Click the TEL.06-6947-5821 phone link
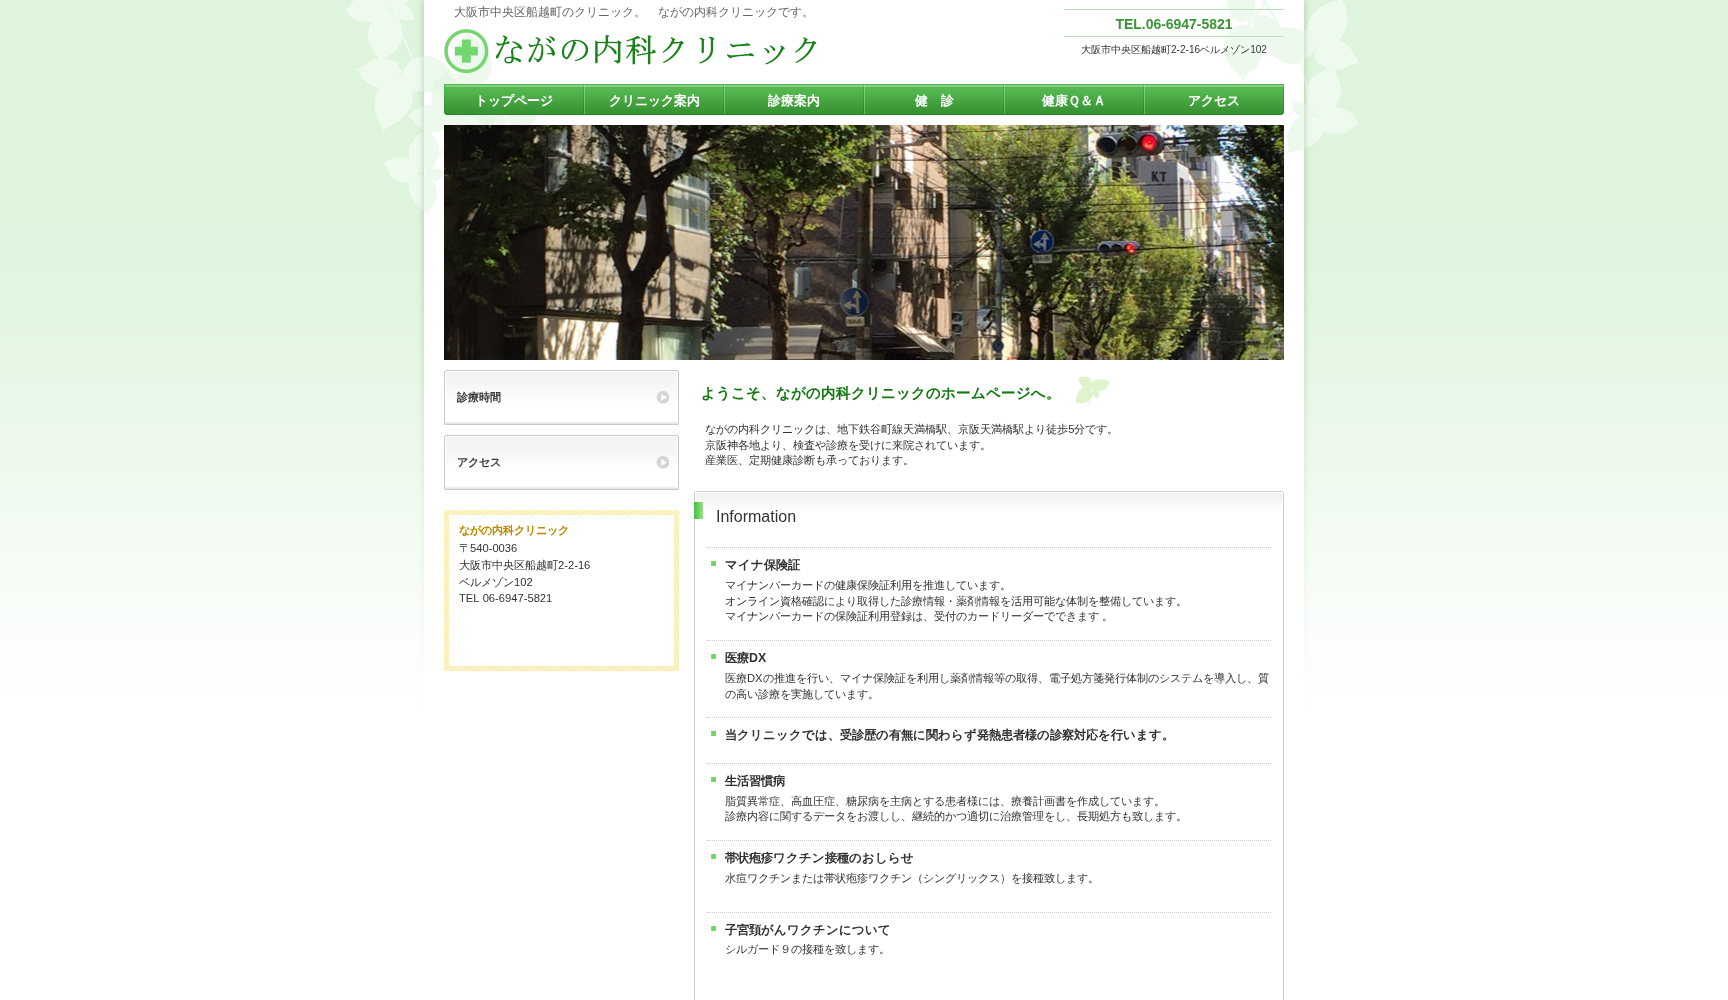 [x=1172, y=24]
